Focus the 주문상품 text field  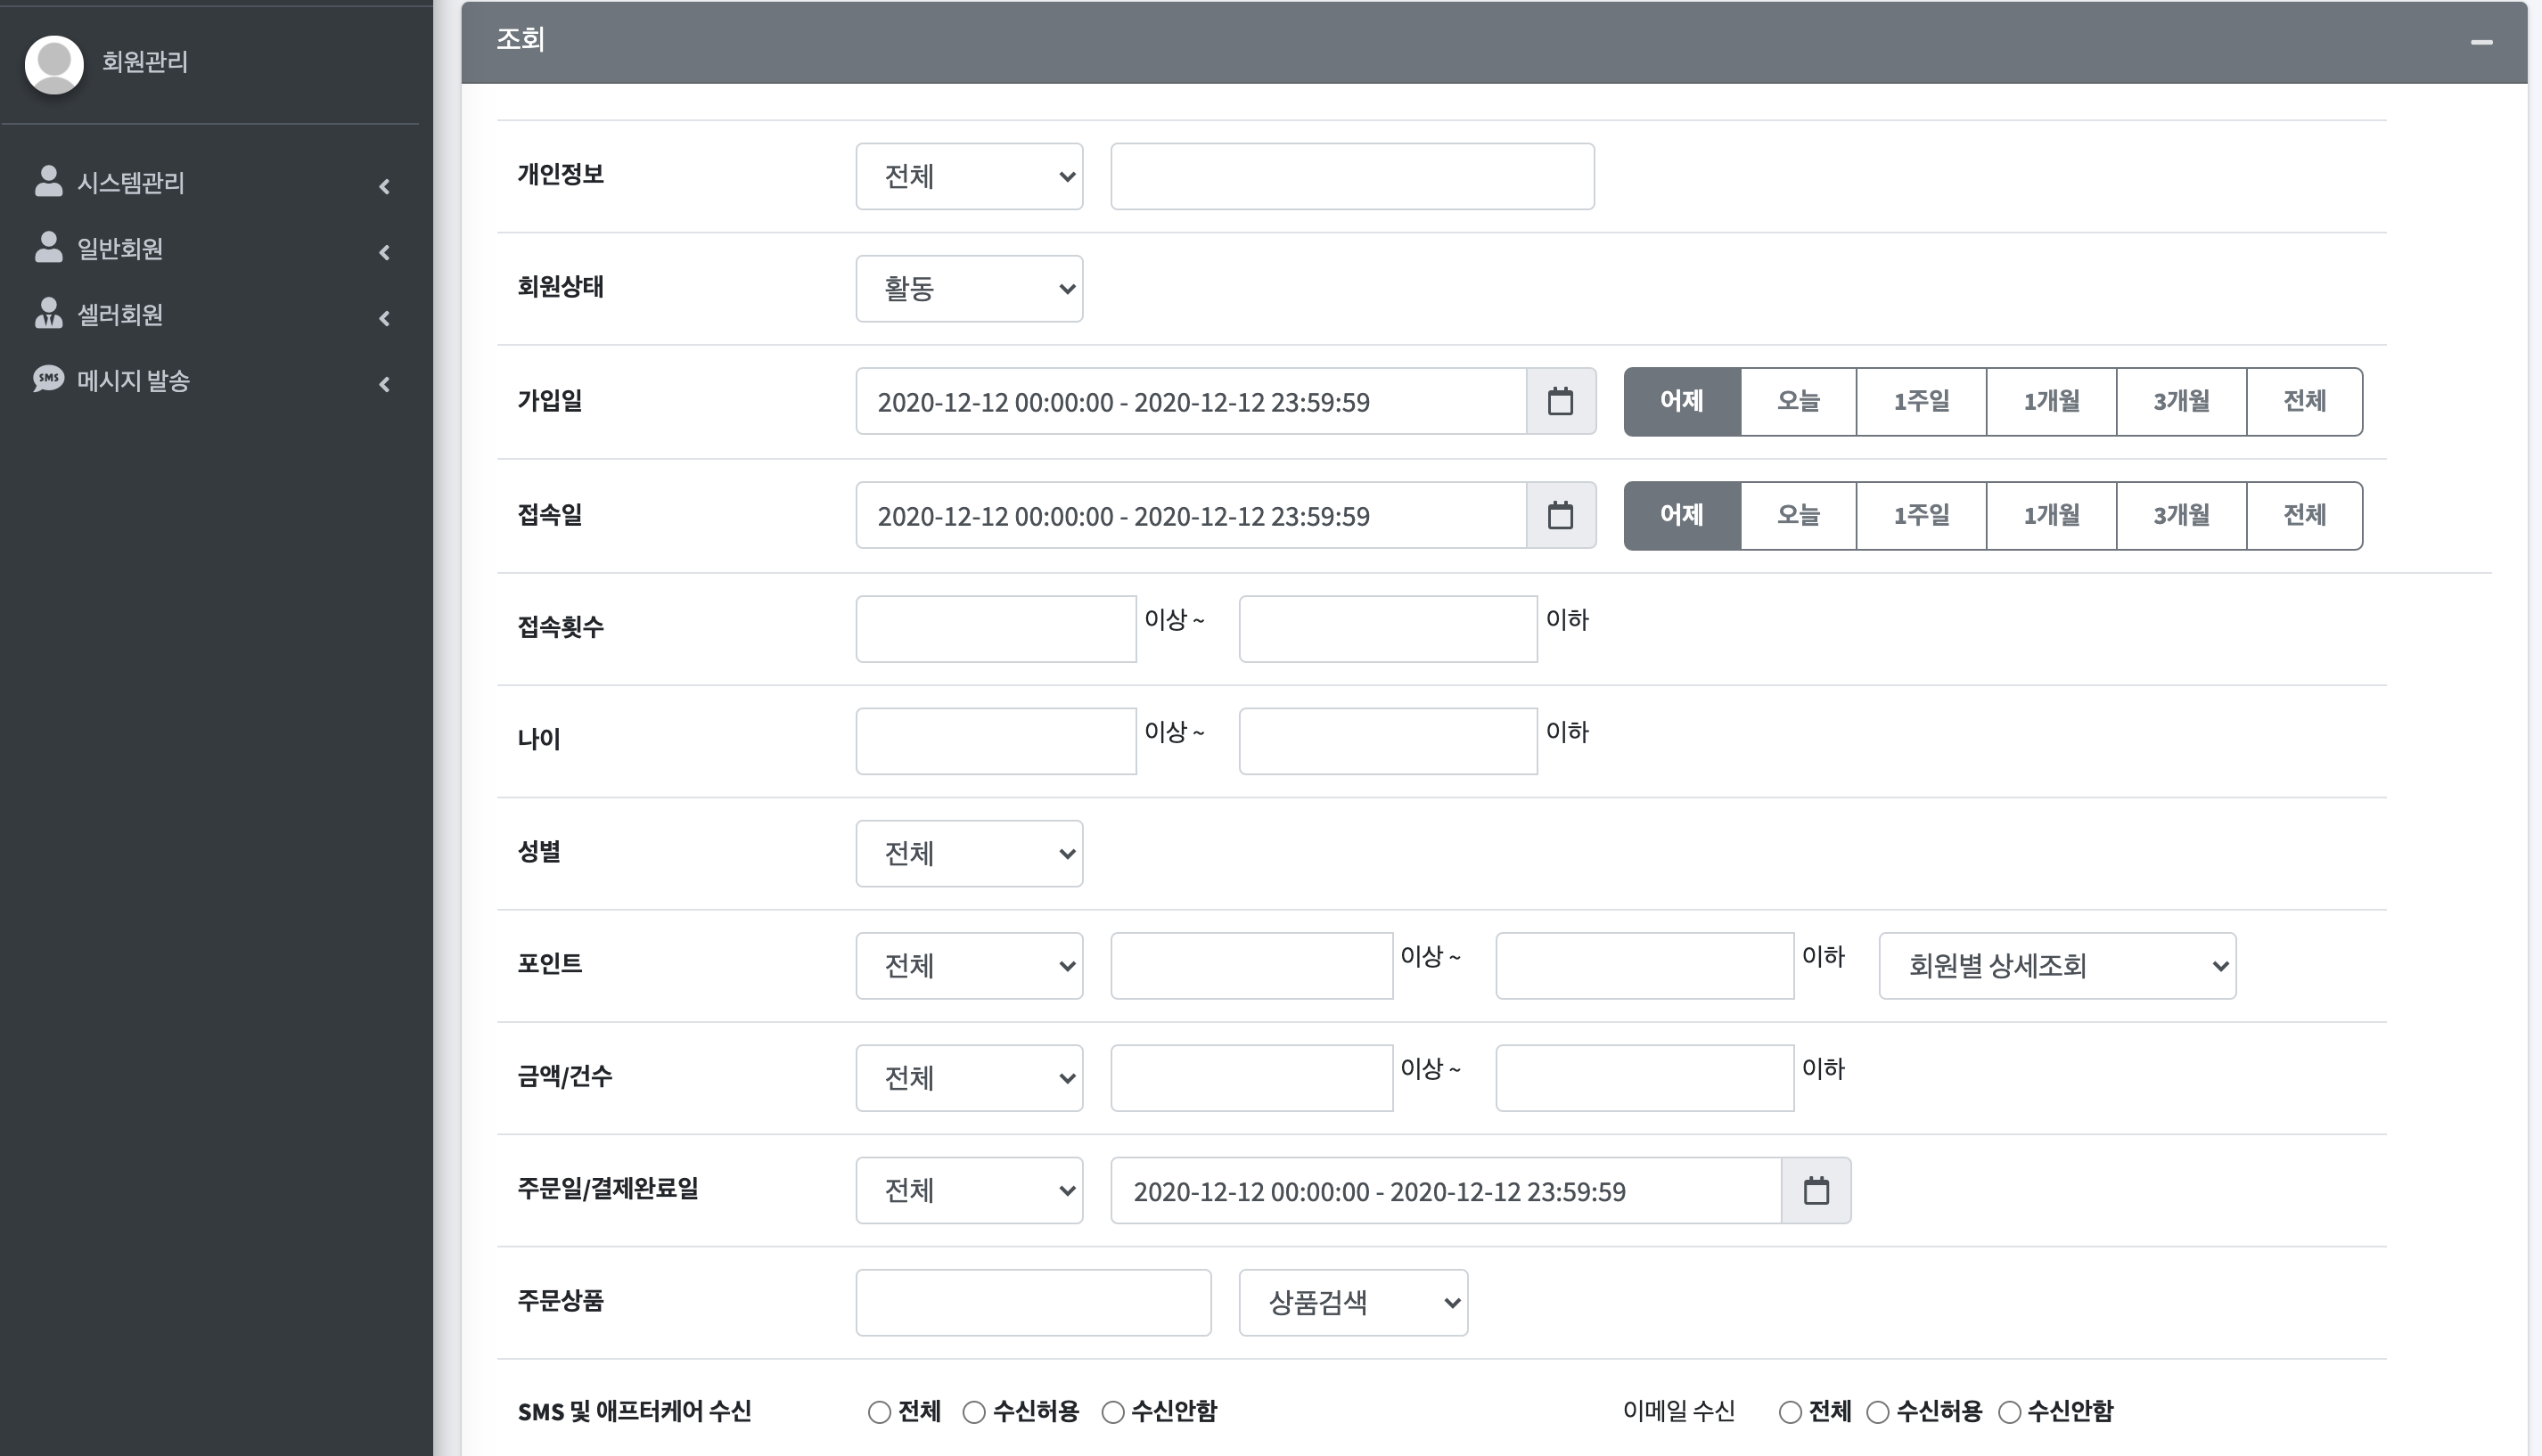[x=1033, y=1302]
